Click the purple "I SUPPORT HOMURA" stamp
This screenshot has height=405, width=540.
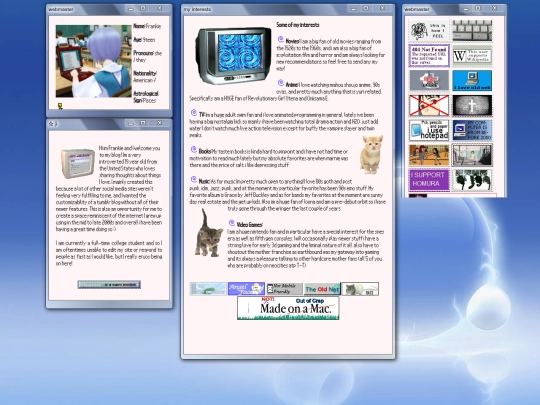(x=429, y=179)
